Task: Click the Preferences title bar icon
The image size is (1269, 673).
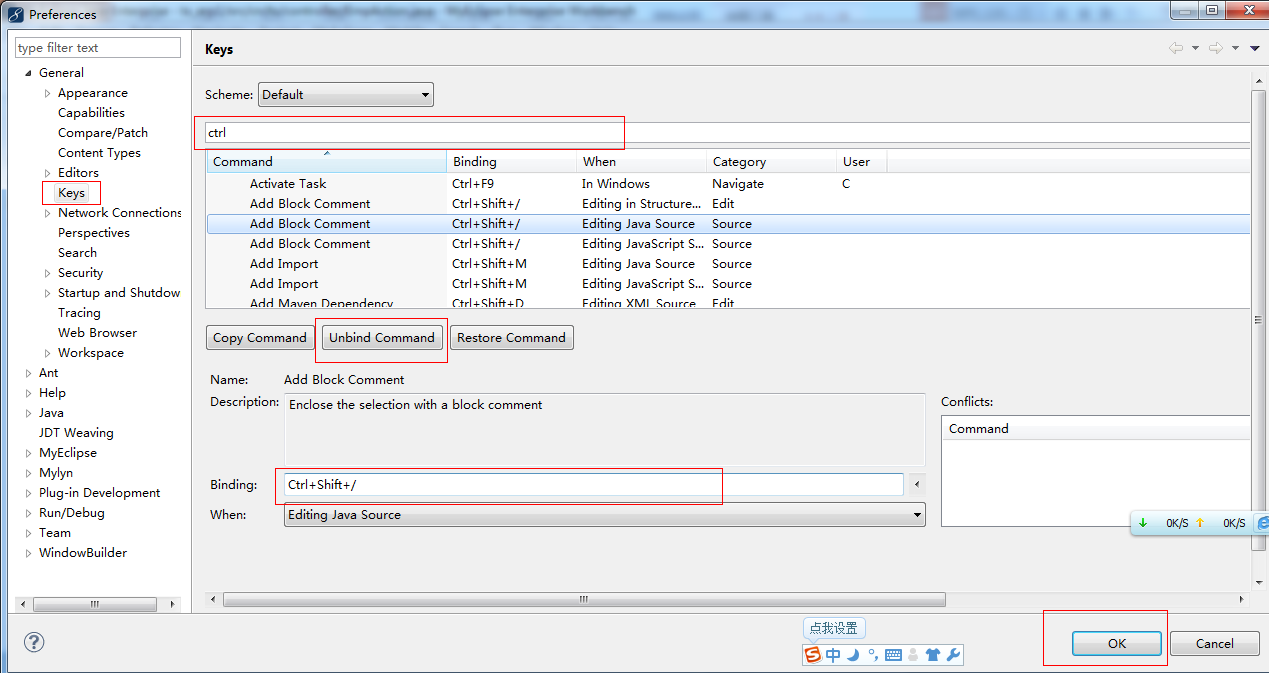Action: pyautogui.click(x=15, y=14)
